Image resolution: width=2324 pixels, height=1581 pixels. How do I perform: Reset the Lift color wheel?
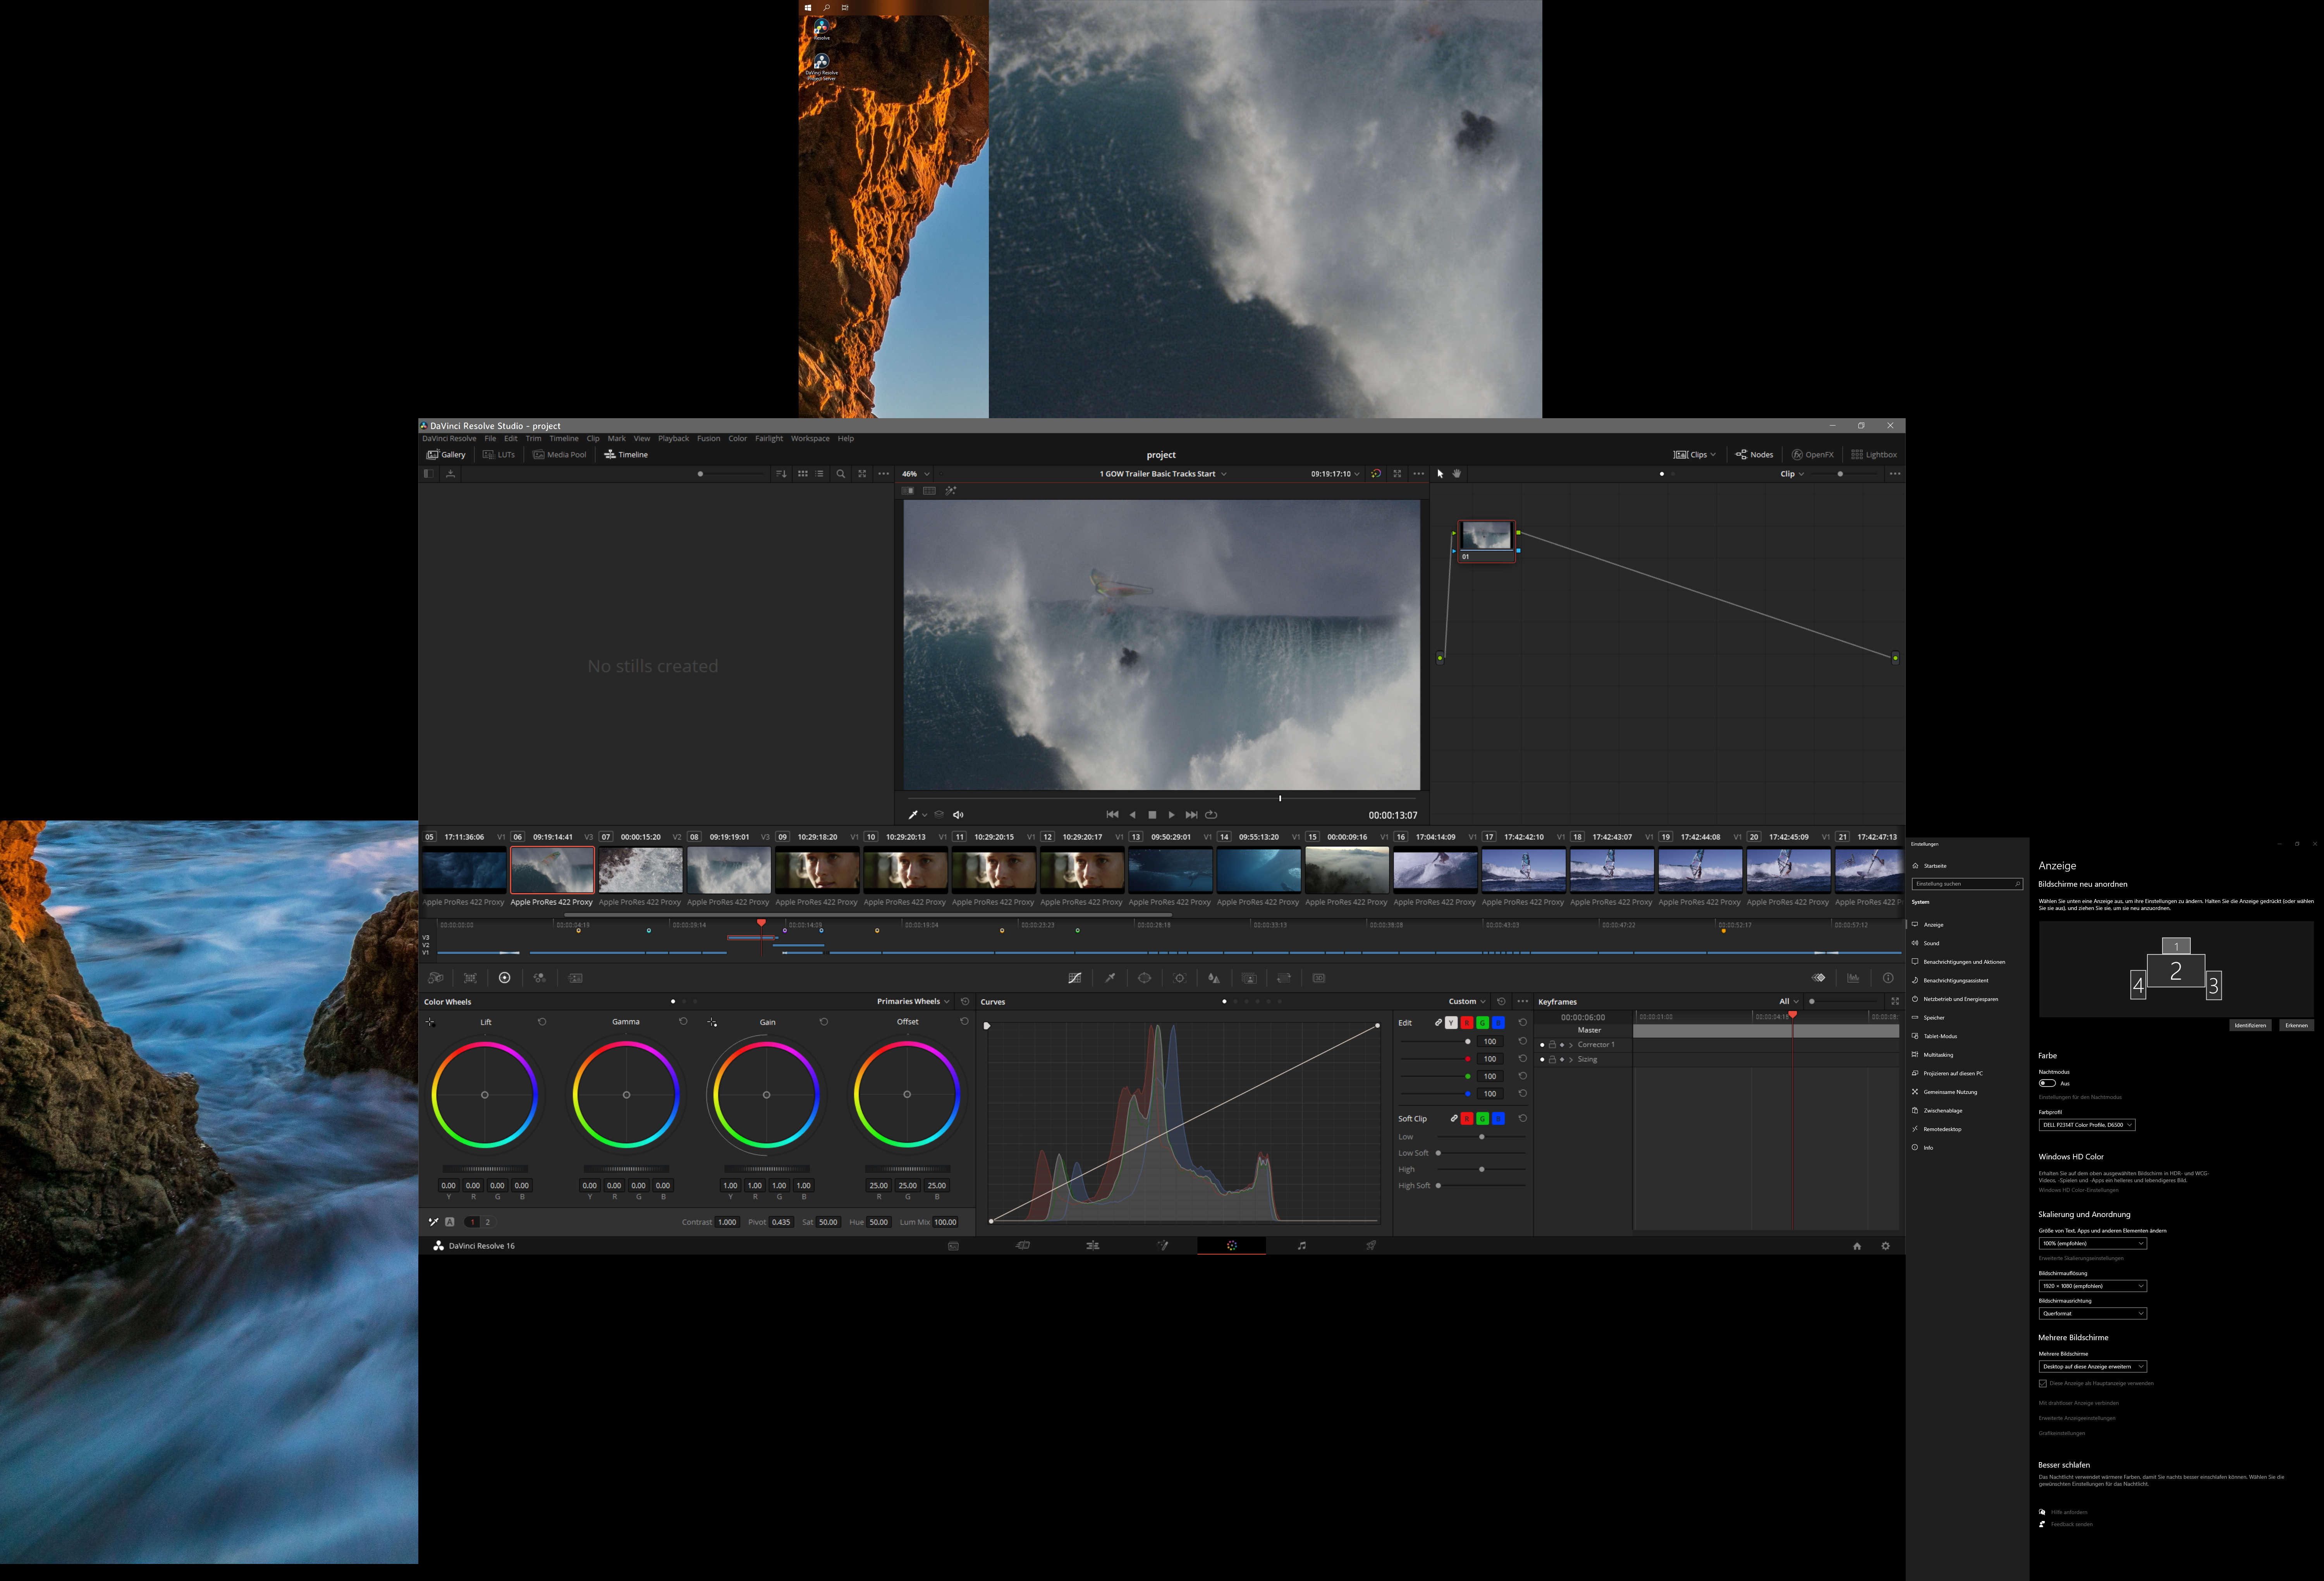coord(542,1022)
